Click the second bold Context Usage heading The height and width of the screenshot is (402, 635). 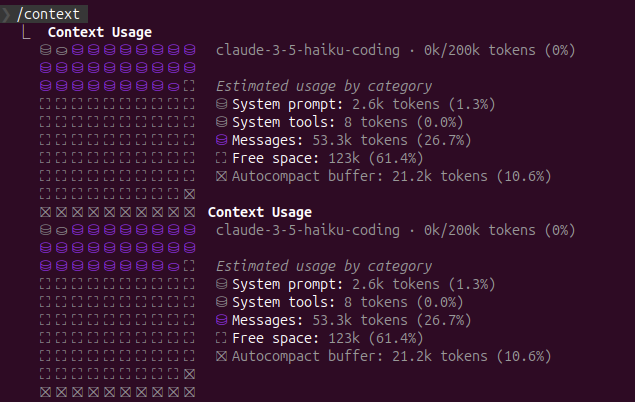point(259,212)
